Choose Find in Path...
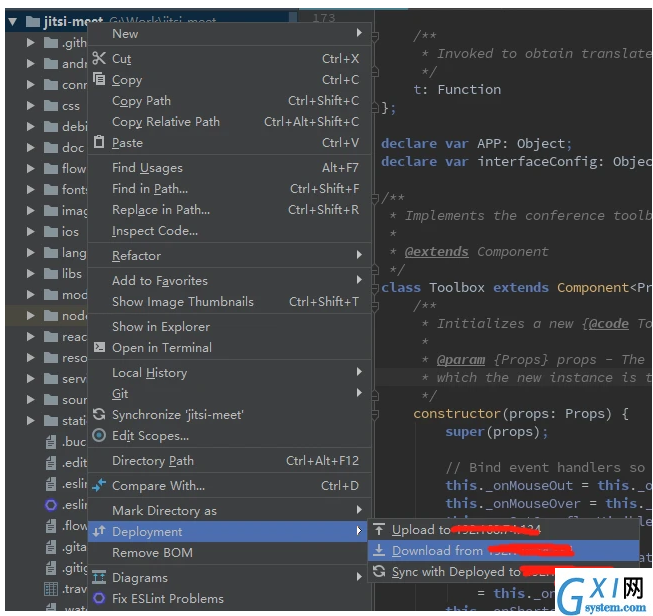This screenshot has width=653, height=616. (229, 188)
